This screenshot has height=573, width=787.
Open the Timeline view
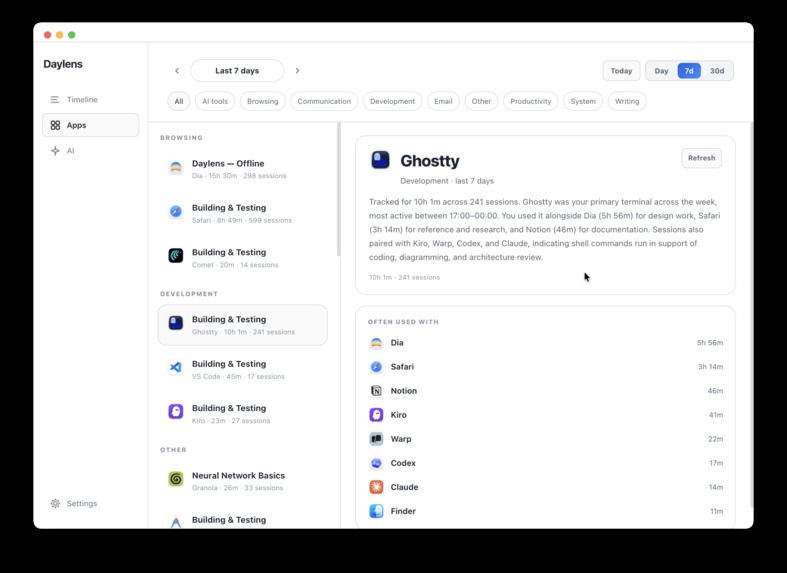(x=90, y=99)
